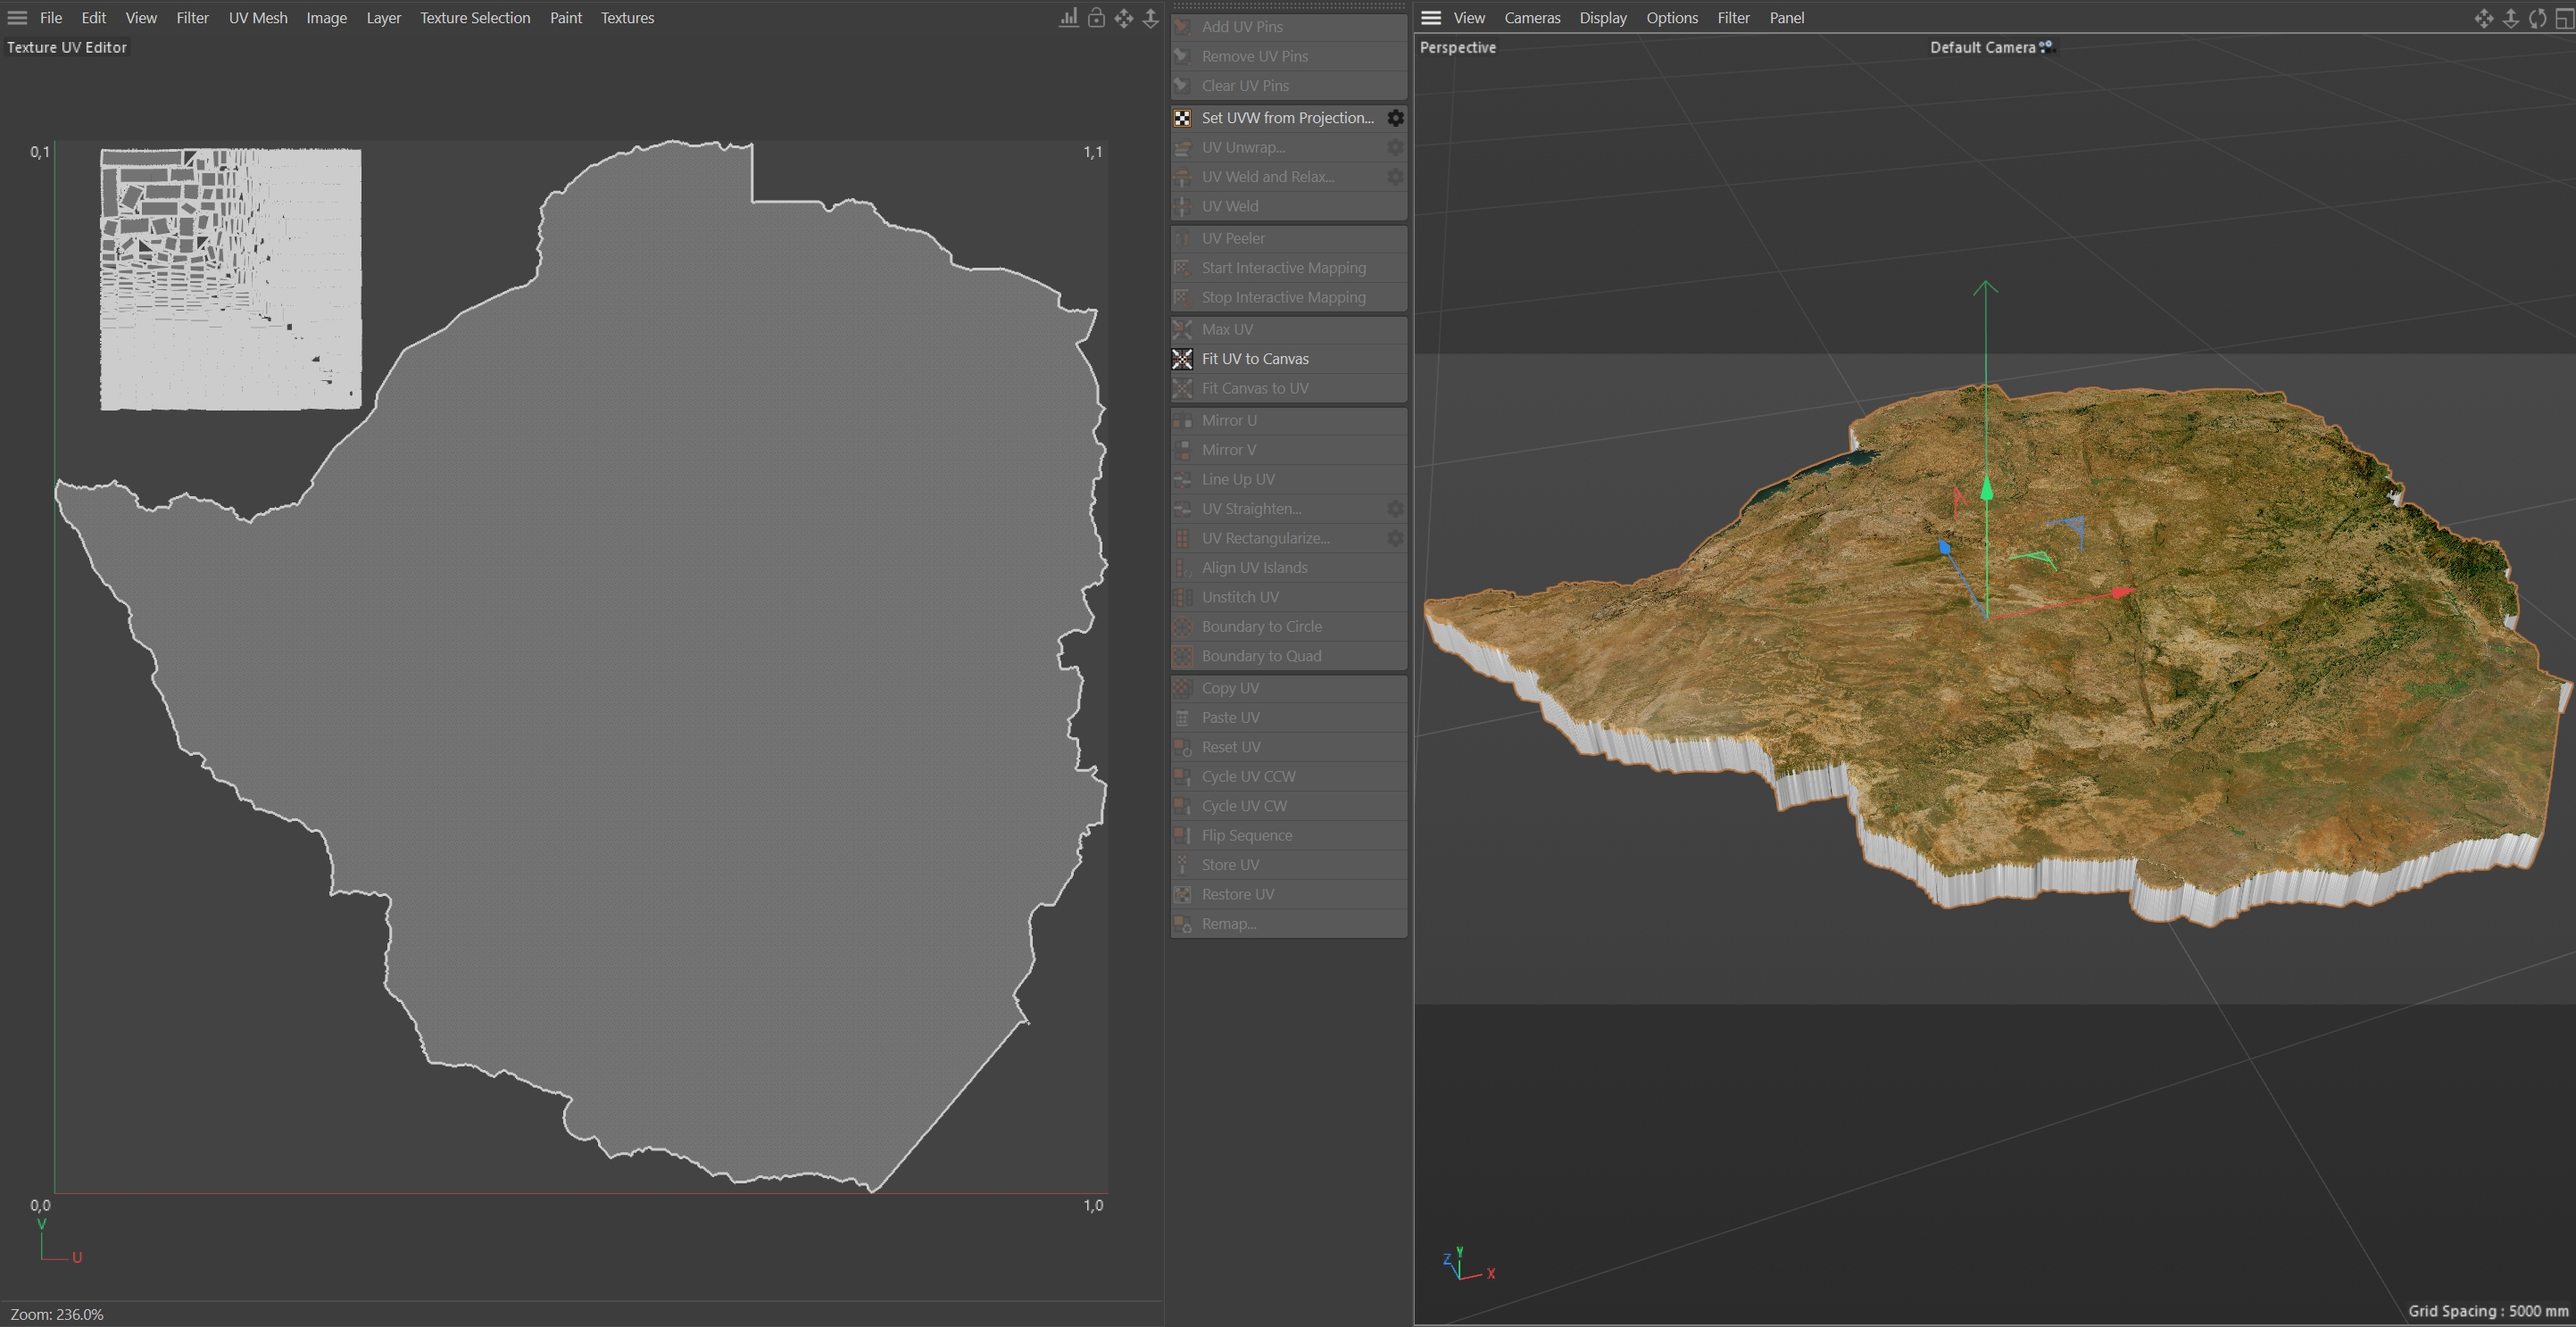Run Set UVW from Projection command
Viewport: 2576px width, 1327px height.
[x=1286, y=118]
